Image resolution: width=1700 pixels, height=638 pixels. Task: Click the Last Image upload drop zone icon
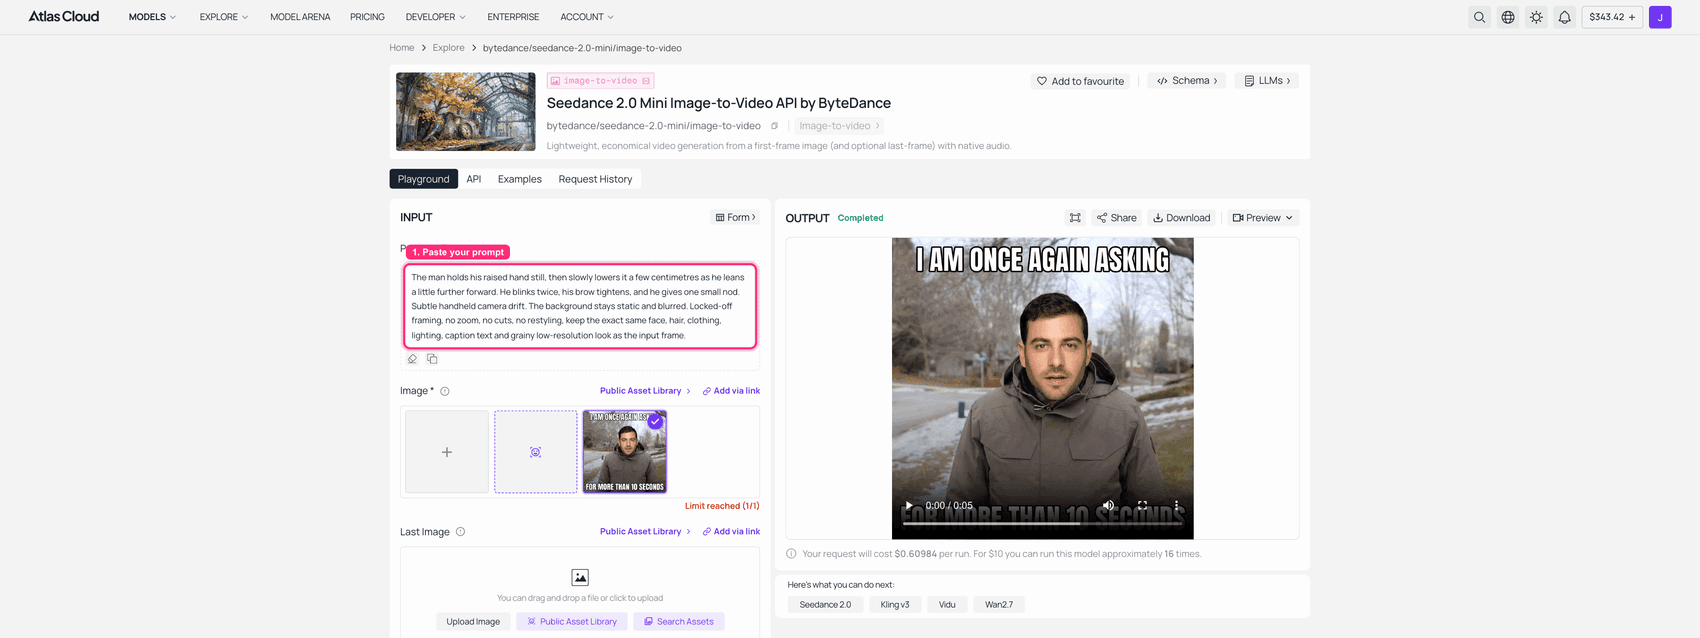point(580,577)
